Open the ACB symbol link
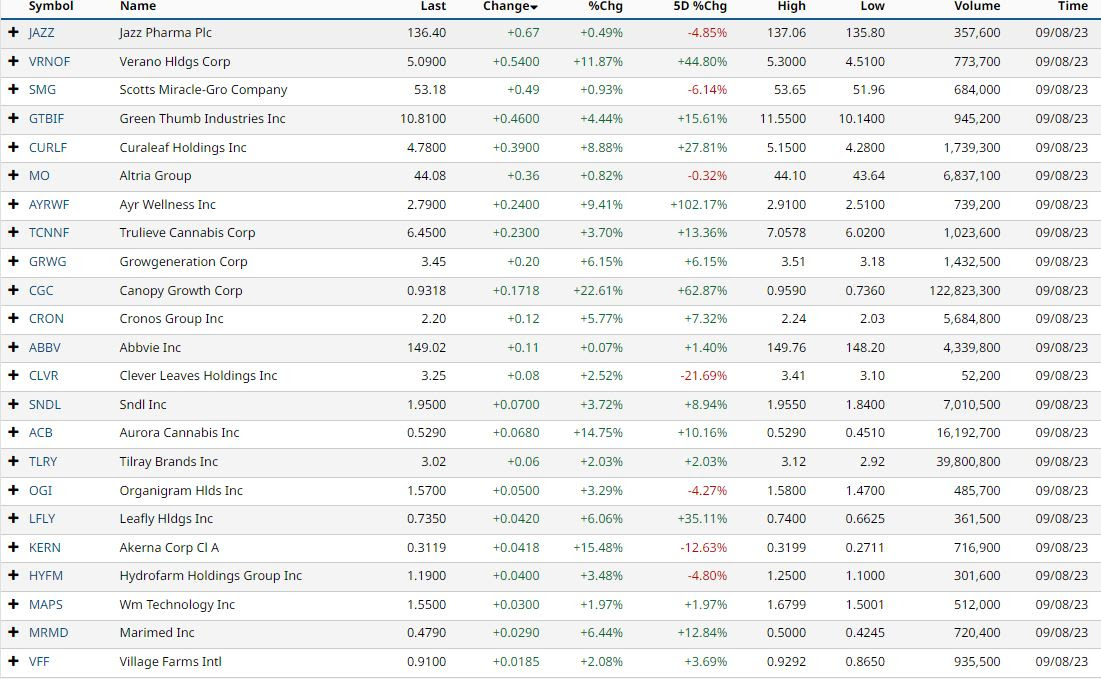This screenshot has width=1101, height=679. (41, 433)
